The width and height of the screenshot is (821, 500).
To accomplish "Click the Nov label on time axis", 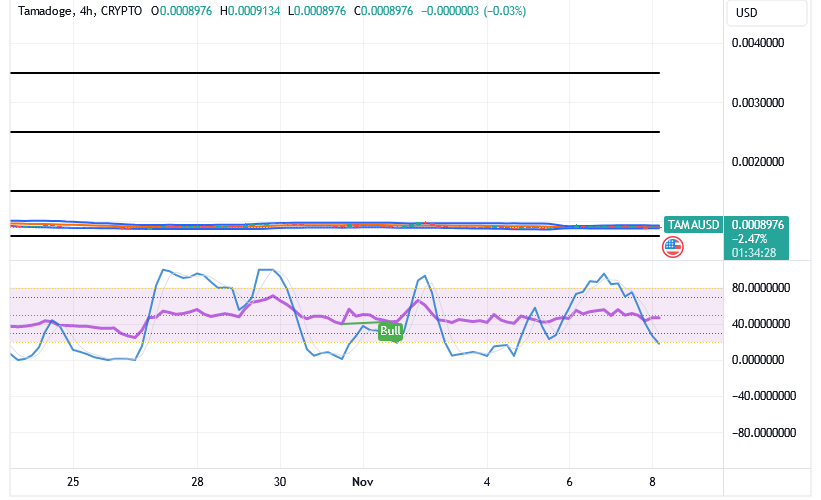I will pyautogui.click(x=362, y=482).
